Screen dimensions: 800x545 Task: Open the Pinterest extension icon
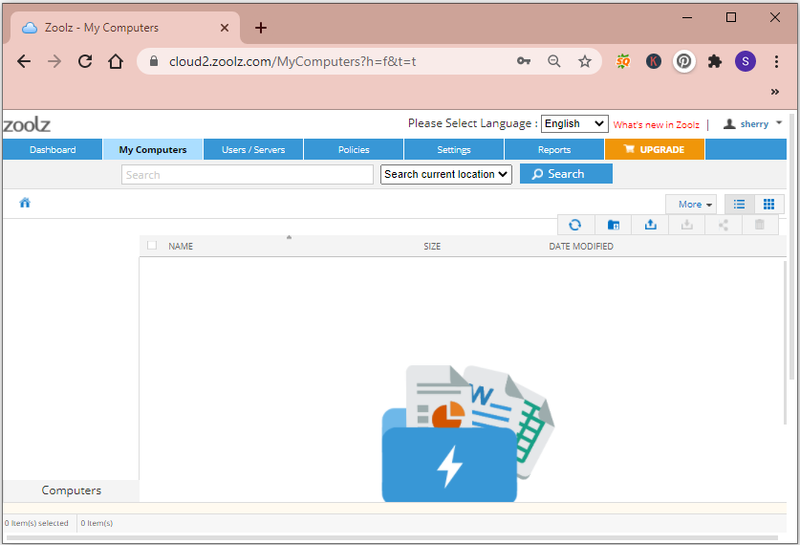tap(684, 62)
